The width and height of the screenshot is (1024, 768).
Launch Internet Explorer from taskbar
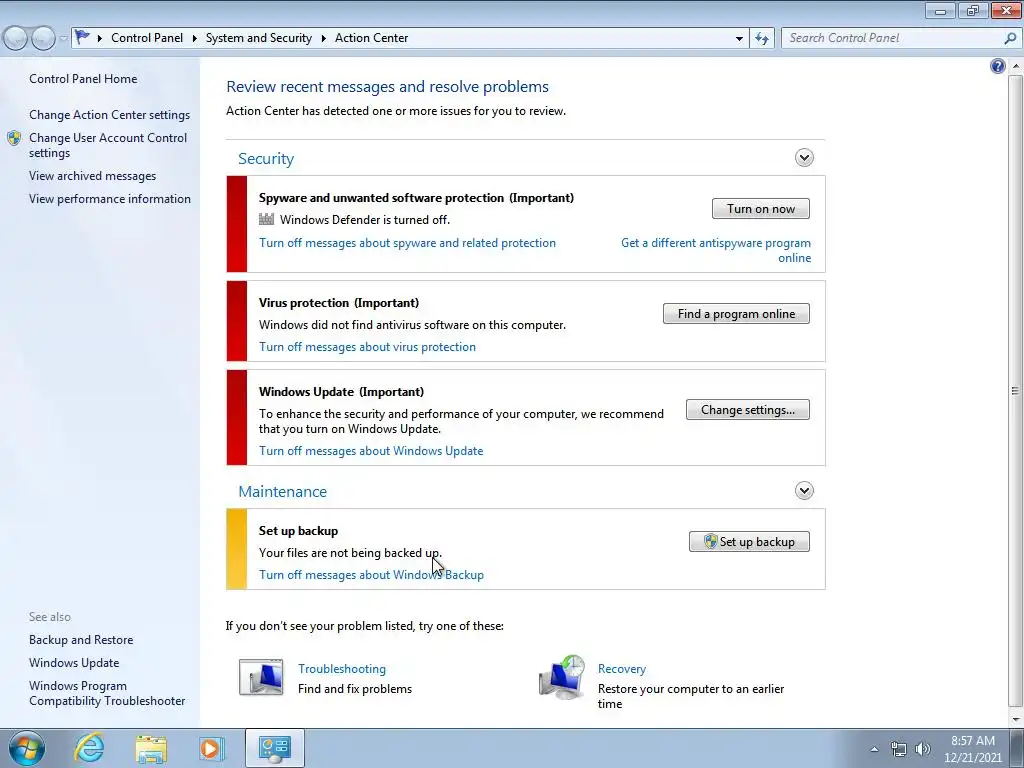[x=89, y=748]
